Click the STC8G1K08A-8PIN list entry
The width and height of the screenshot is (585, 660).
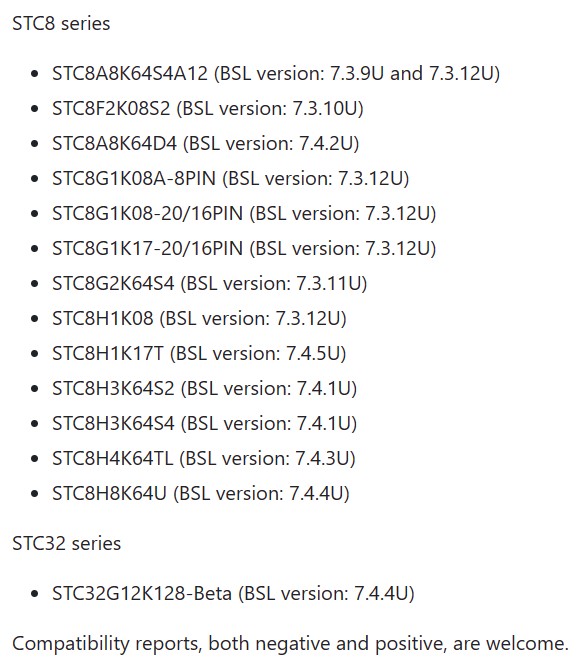click(230, 178)
